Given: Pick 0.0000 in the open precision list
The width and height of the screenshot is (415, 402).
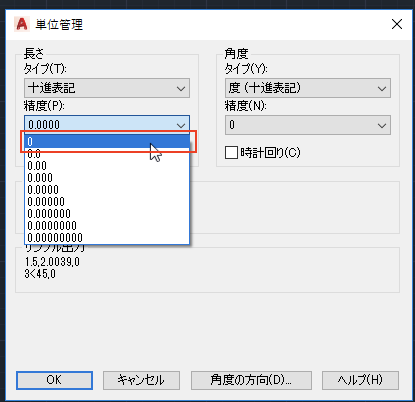Looking at the screenshot, I should coord(107,190).
